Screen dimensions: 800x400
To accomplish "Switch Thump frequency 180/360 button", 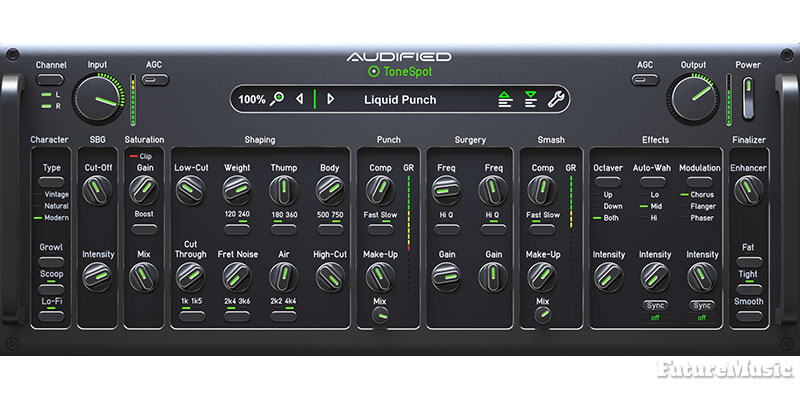I will 284,229.
